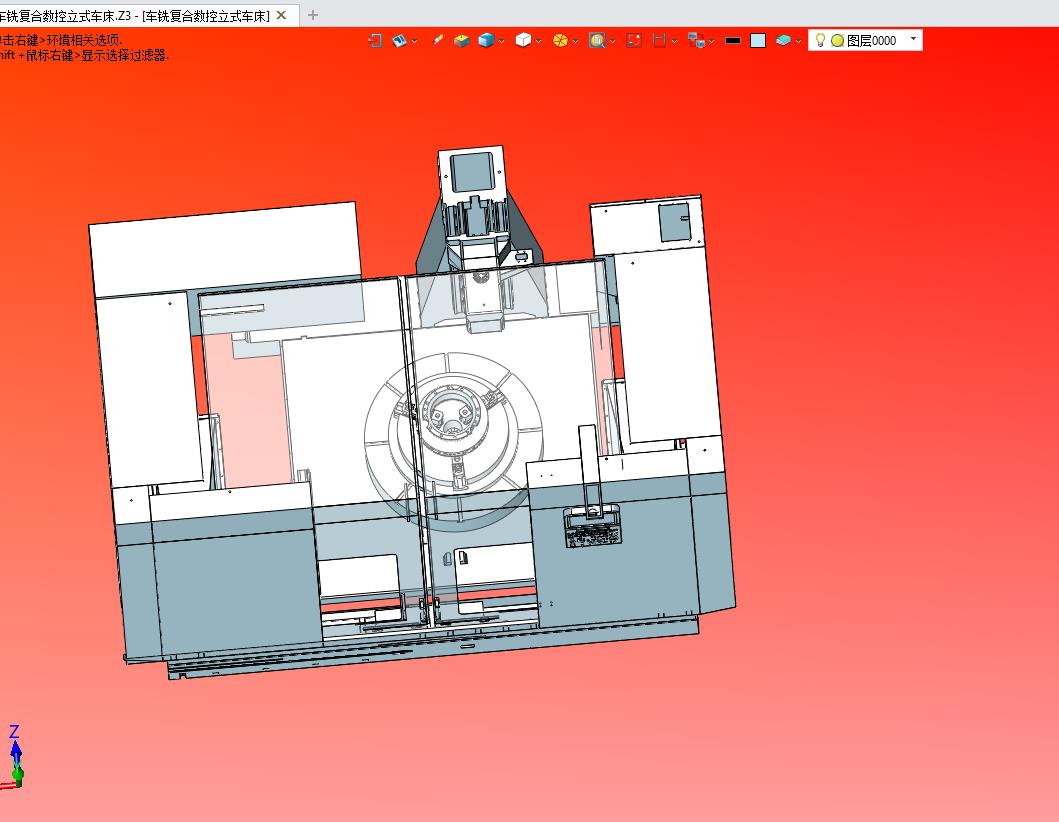Pick the light blue color swatch
This screenshot has height=822, width=1059.
(758, 41)
